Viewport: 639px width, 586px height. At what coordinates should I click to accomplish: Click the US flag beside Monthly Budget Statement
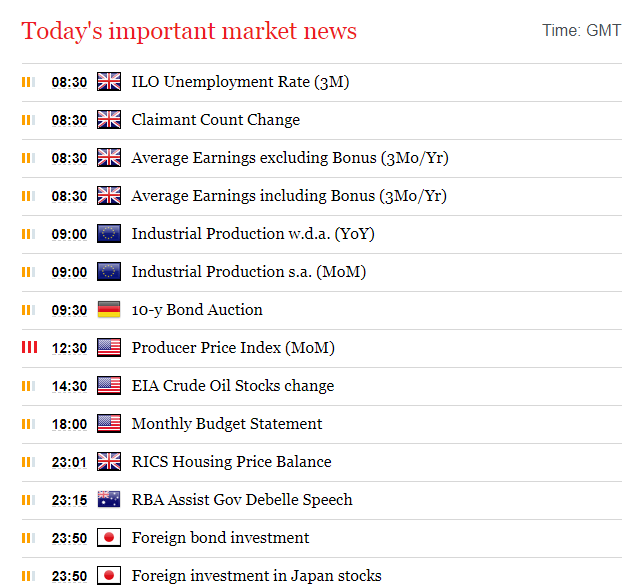(x=109, y=423)
